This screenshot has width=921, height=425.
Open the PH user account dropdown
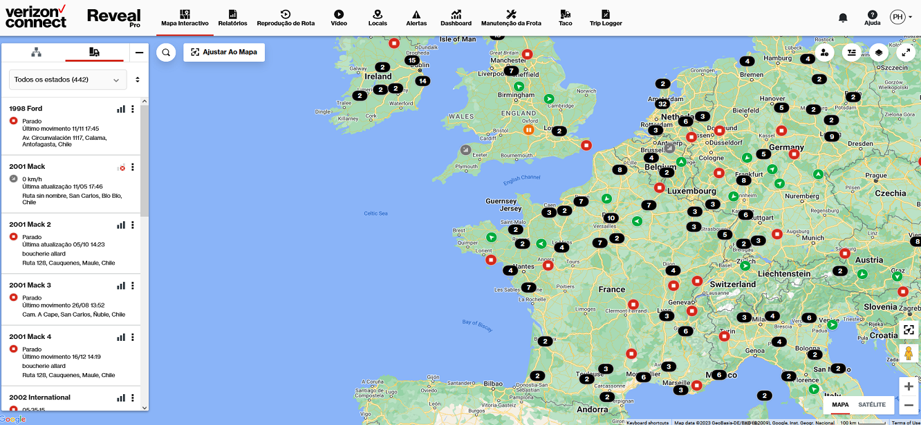coord(900,17)
